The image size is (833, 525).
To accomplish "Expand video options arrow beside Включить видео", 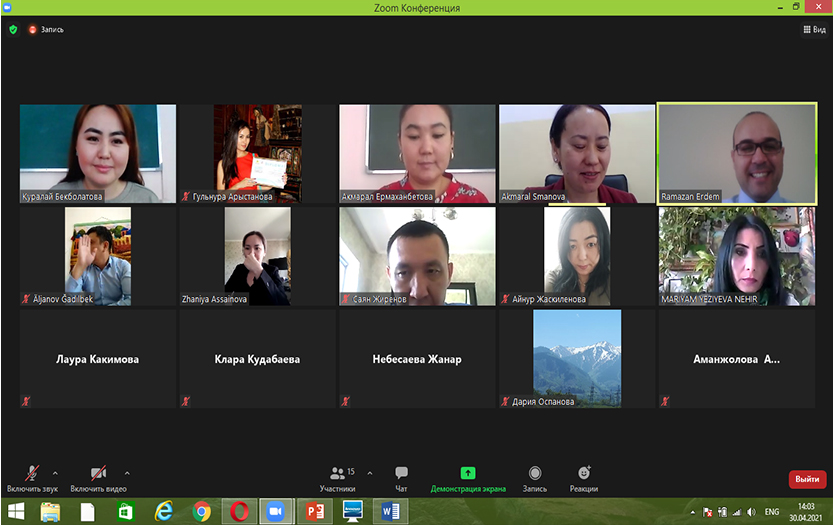I will 127,472.
